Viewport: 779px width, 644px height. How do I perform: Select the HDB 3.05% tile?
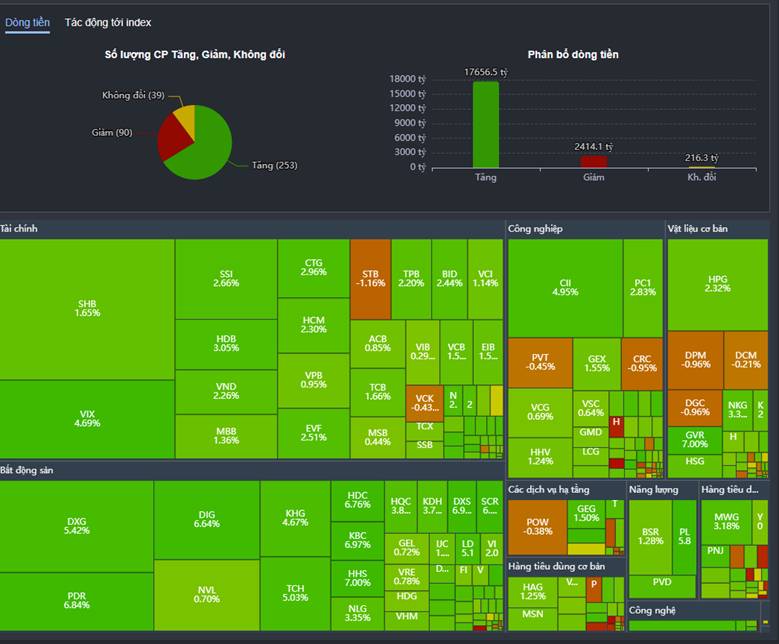pyautogui.click(x=226, y=344)
